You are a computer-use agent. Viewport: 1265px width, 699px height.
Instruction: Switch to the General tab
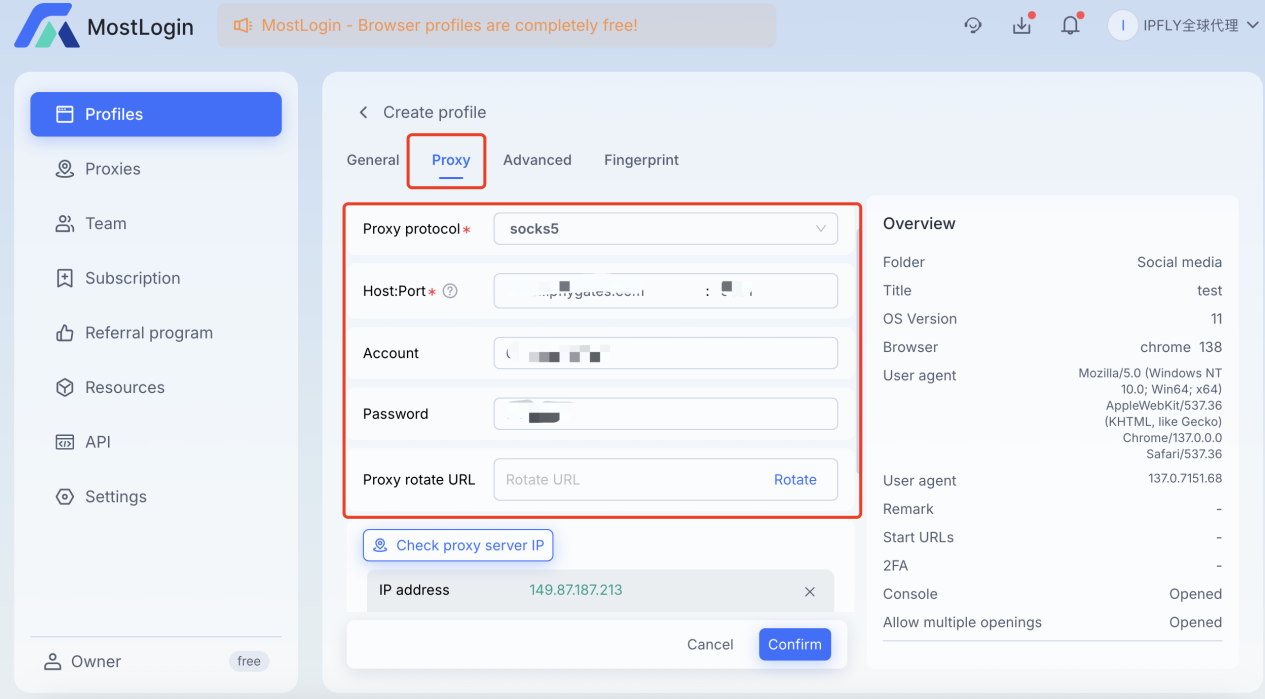(x=373, y=160)
